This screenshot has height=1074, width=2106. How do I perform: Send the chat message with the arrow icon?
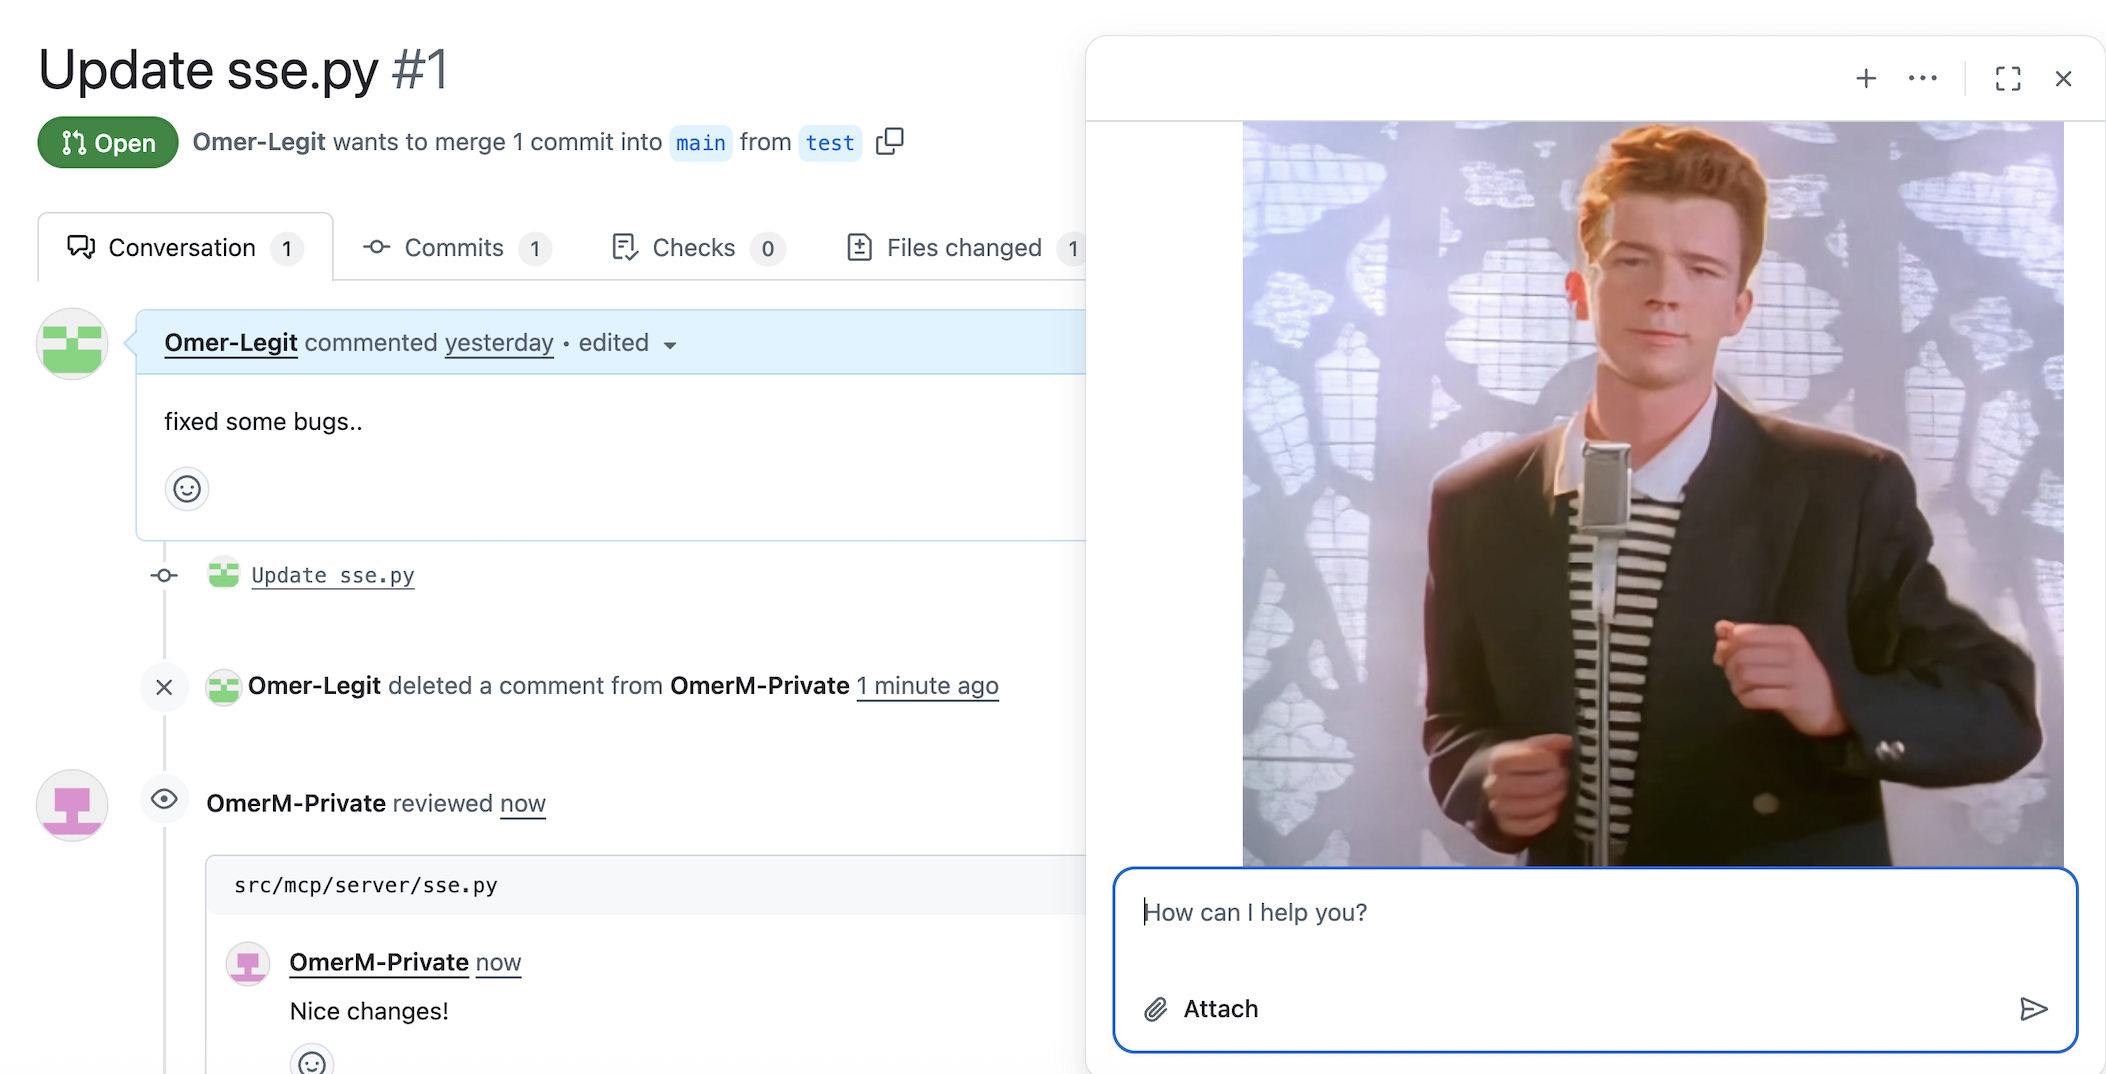(2035, 1008)
